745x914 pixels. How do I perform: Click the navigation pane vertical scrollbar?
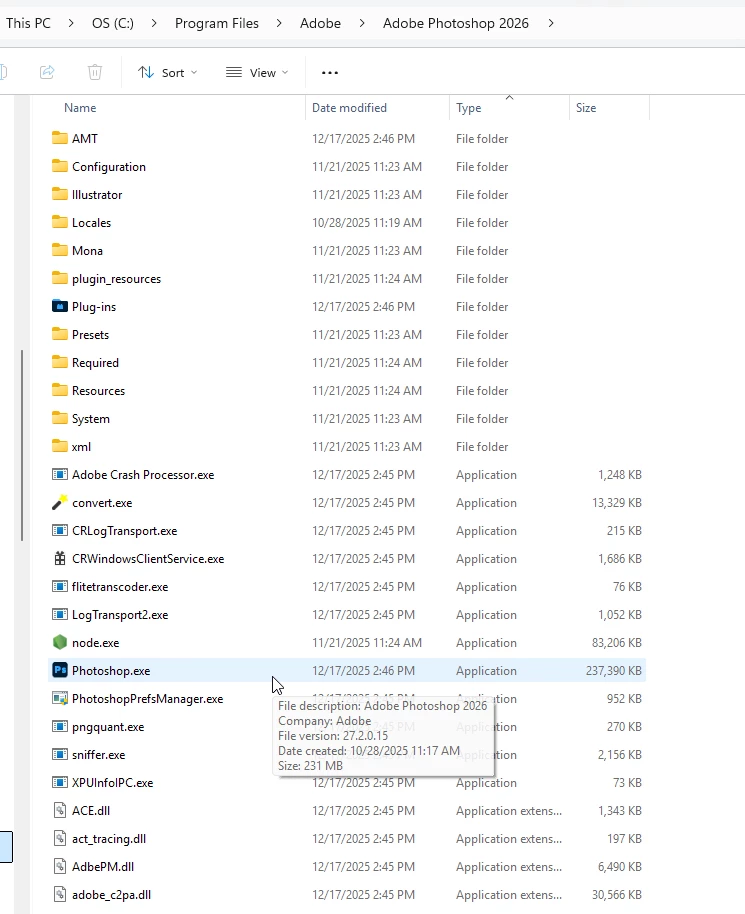pyautogui.click(x=22, y=445)
